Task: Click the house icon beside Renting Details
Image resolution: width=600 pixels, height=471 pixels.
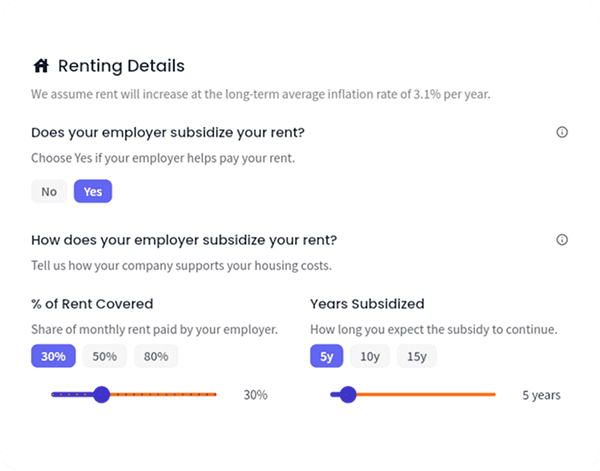Action: click(41, 67)
